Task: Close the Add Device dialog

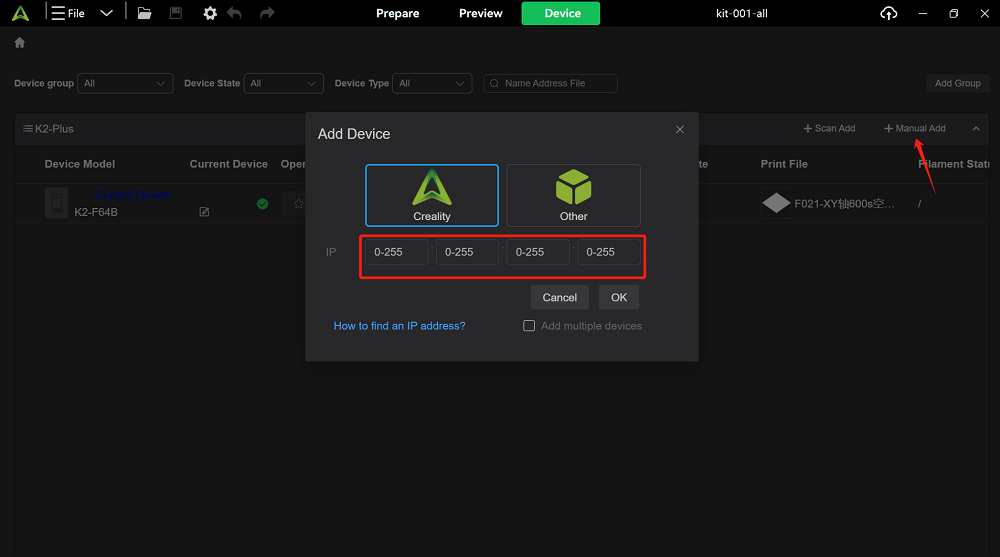Action: click(x=680, y=130)
